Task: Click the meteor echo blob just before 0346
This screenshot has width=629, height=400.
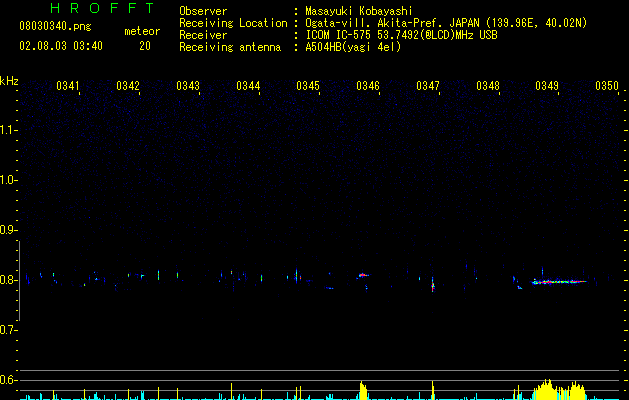Action: pos(363,275)
